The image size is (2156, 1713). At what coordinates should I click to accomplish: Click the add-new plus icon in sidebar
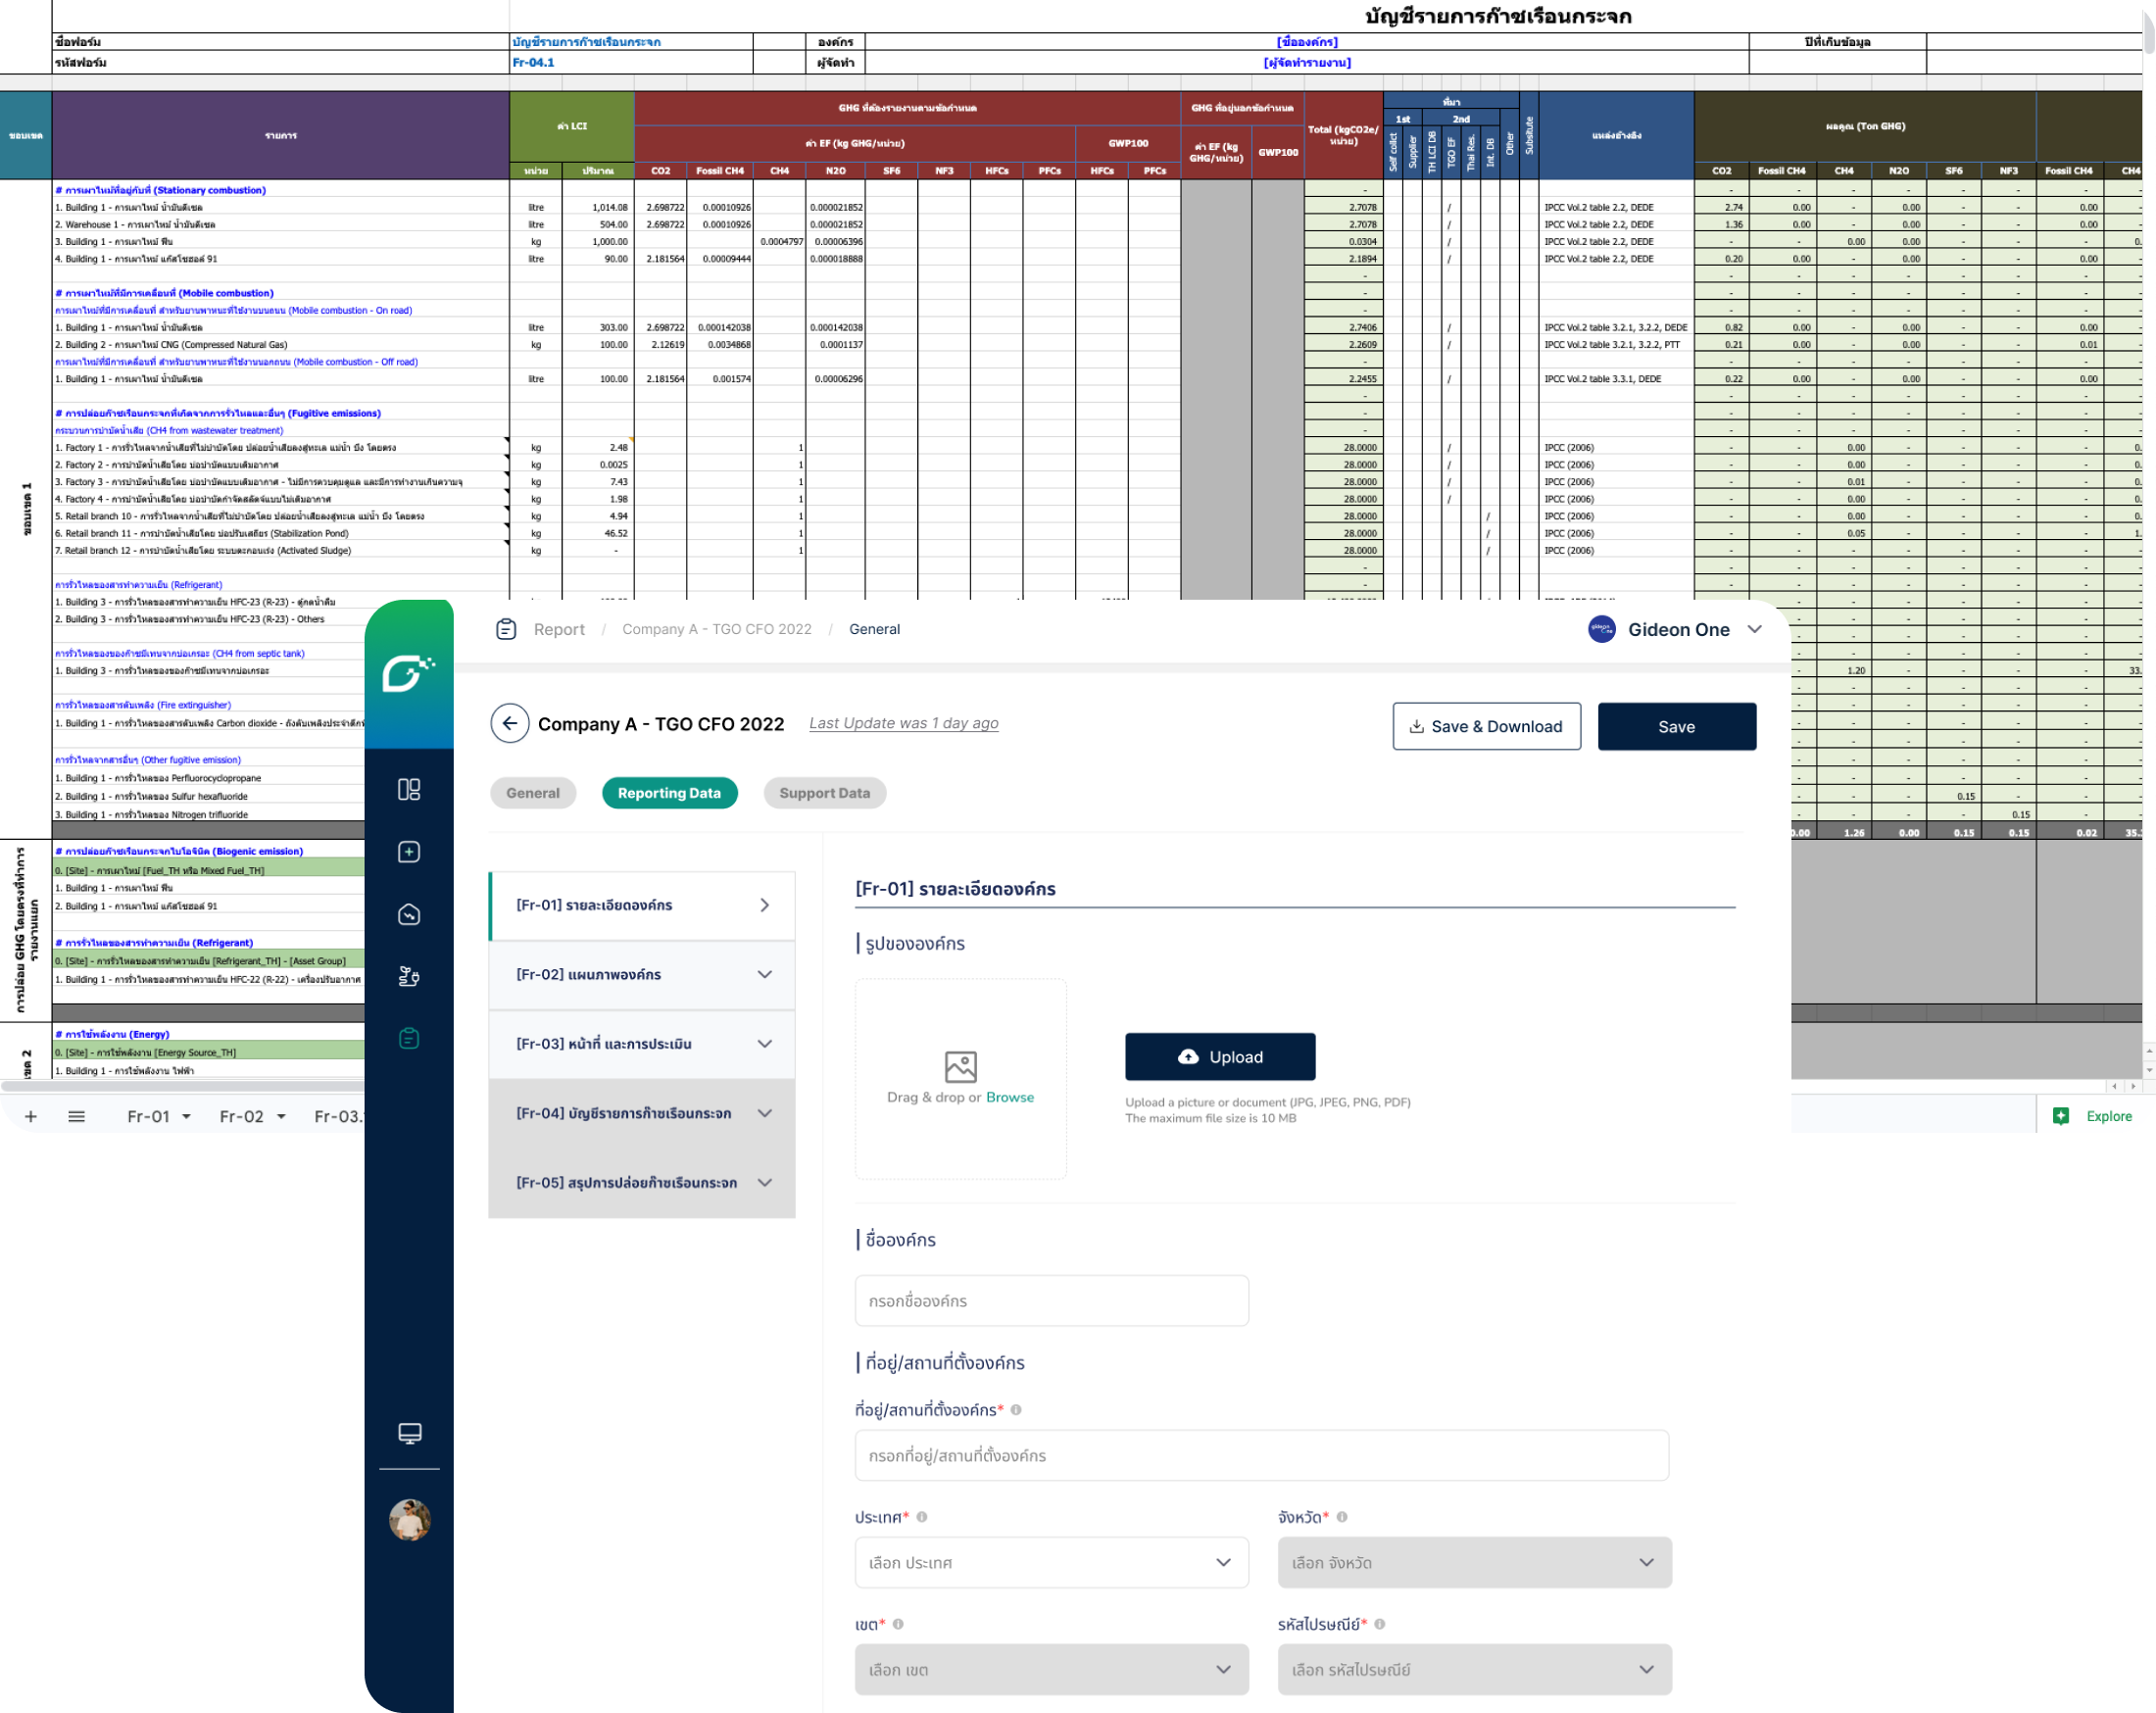pyautogui.click(x=409, y=852)
